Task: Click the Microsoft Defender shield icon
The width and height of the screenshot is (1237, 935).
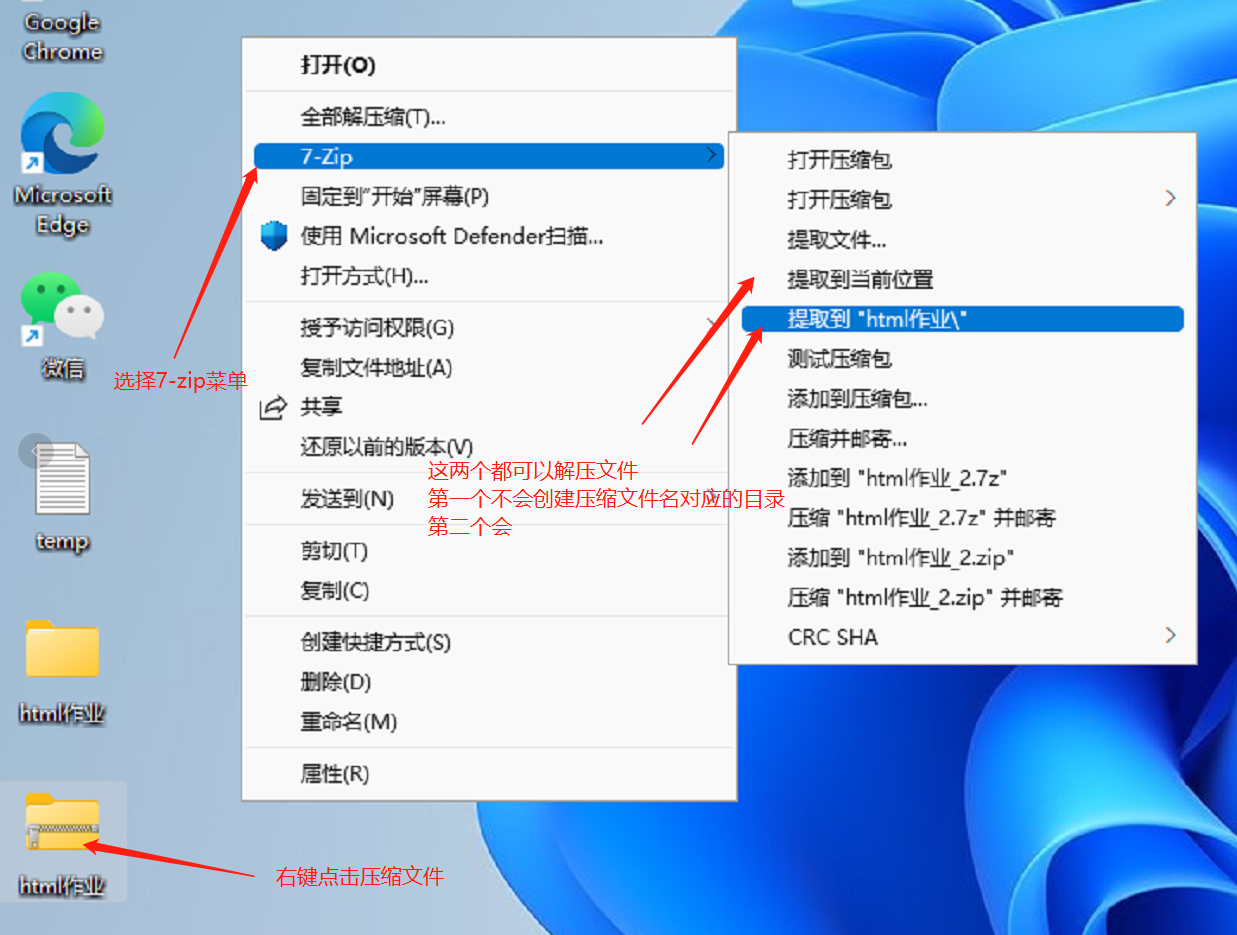Action: tap(273, 237)
